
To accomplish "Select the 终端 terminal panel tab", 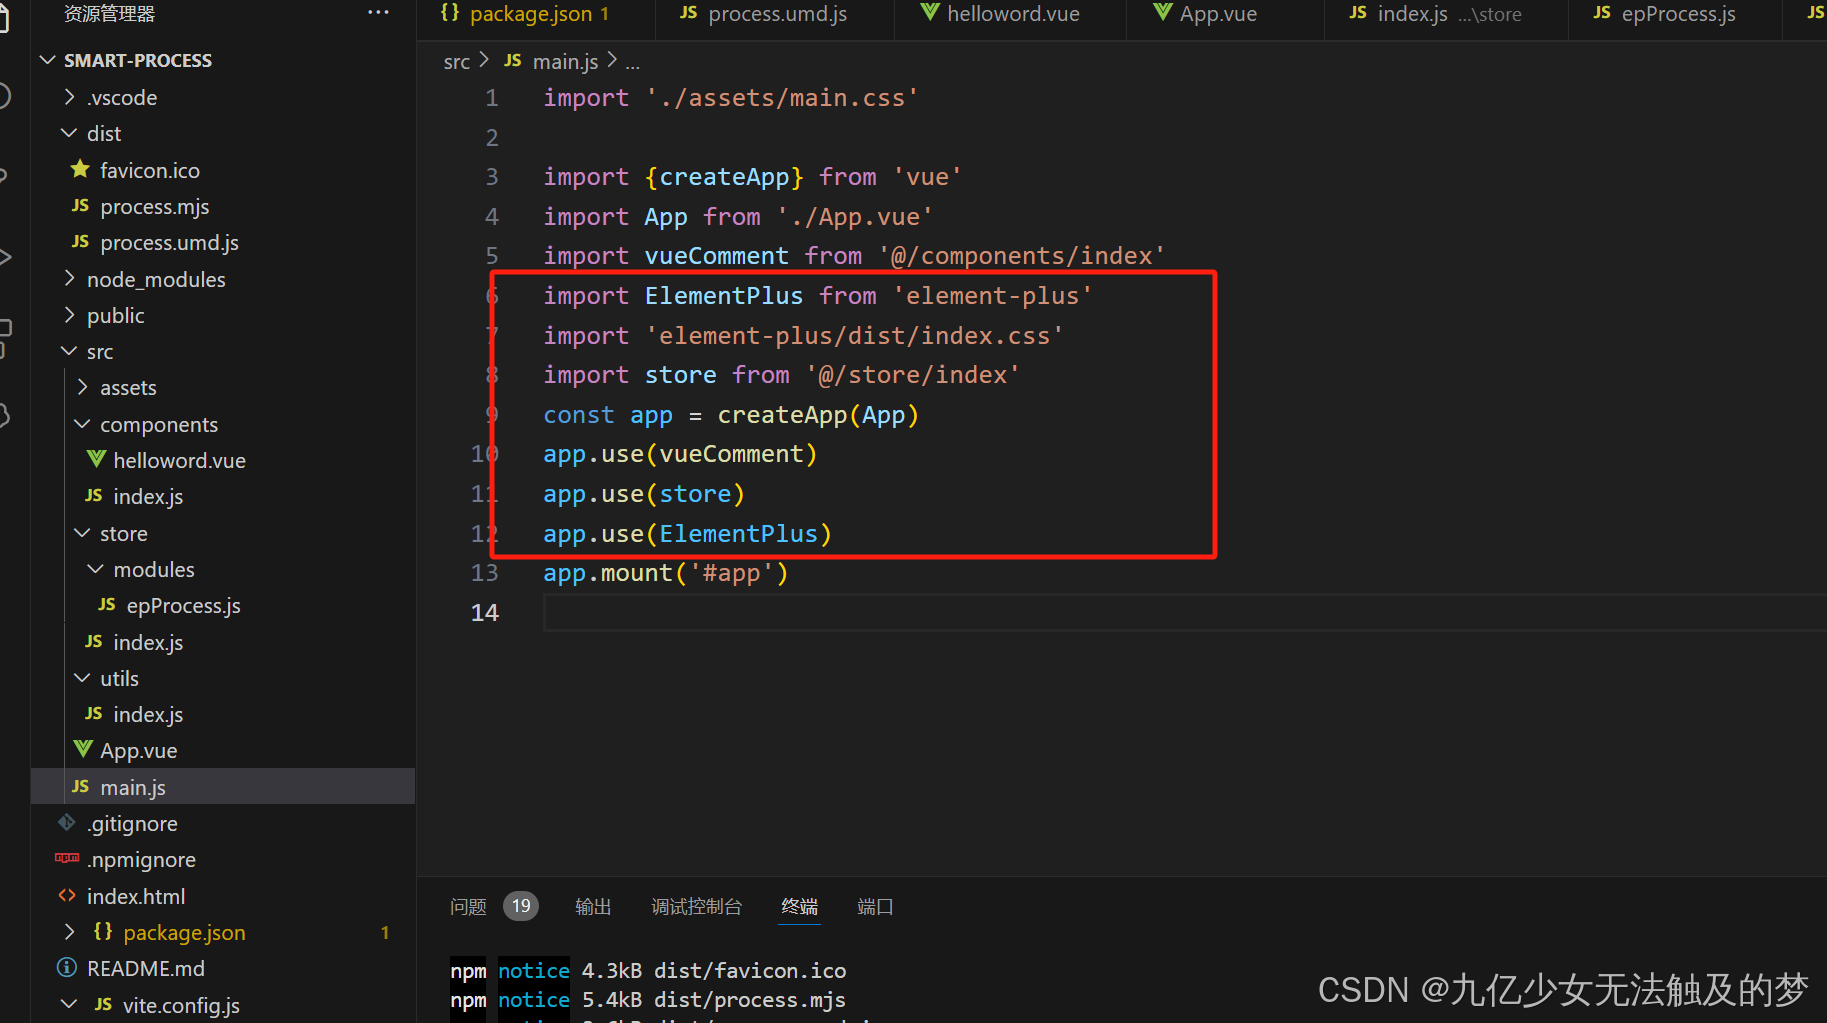I will tap(799, 907).
